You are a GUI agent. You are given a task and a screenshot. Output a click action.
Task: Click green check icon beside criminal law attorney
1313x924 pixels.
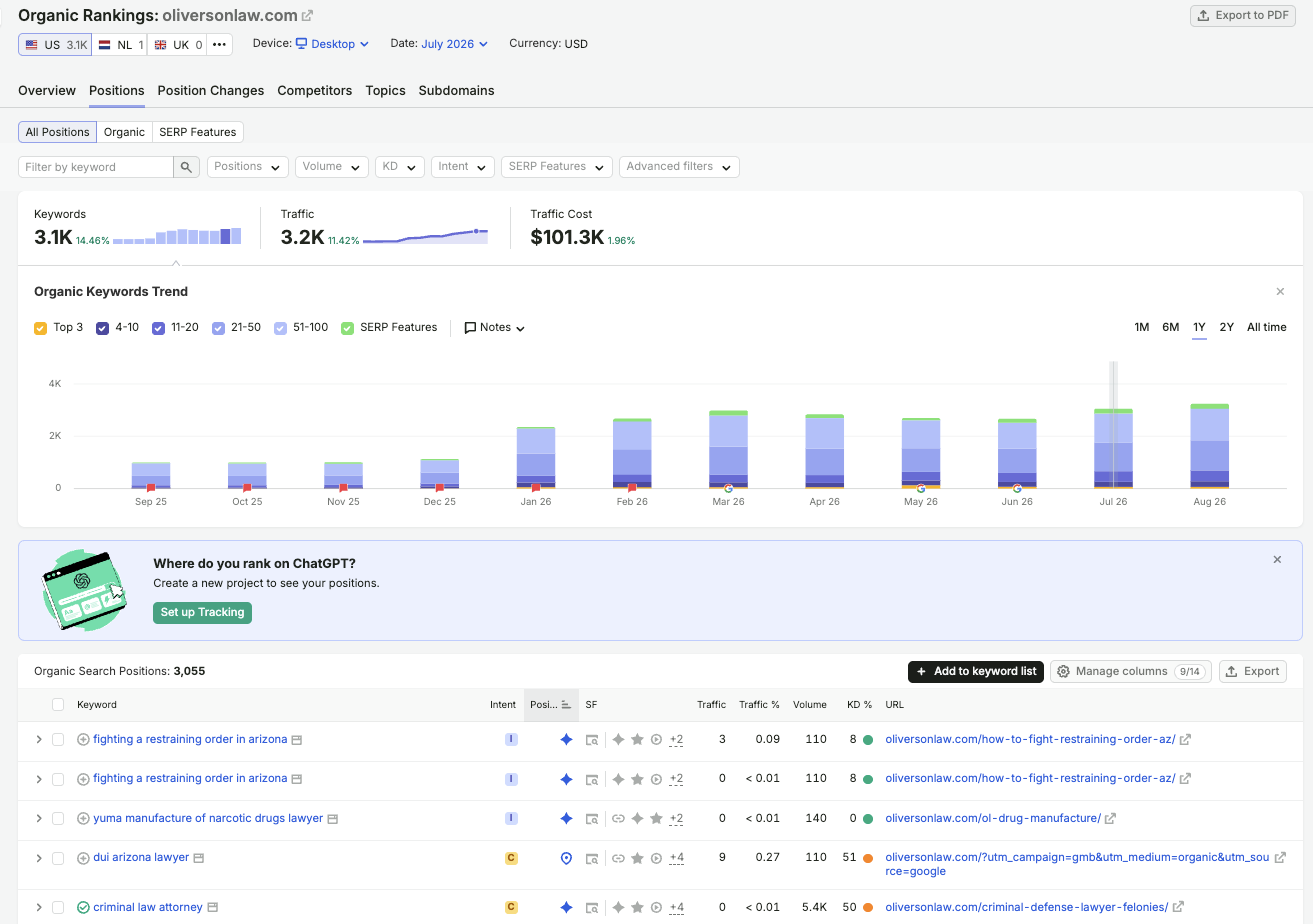click(84, 908)
